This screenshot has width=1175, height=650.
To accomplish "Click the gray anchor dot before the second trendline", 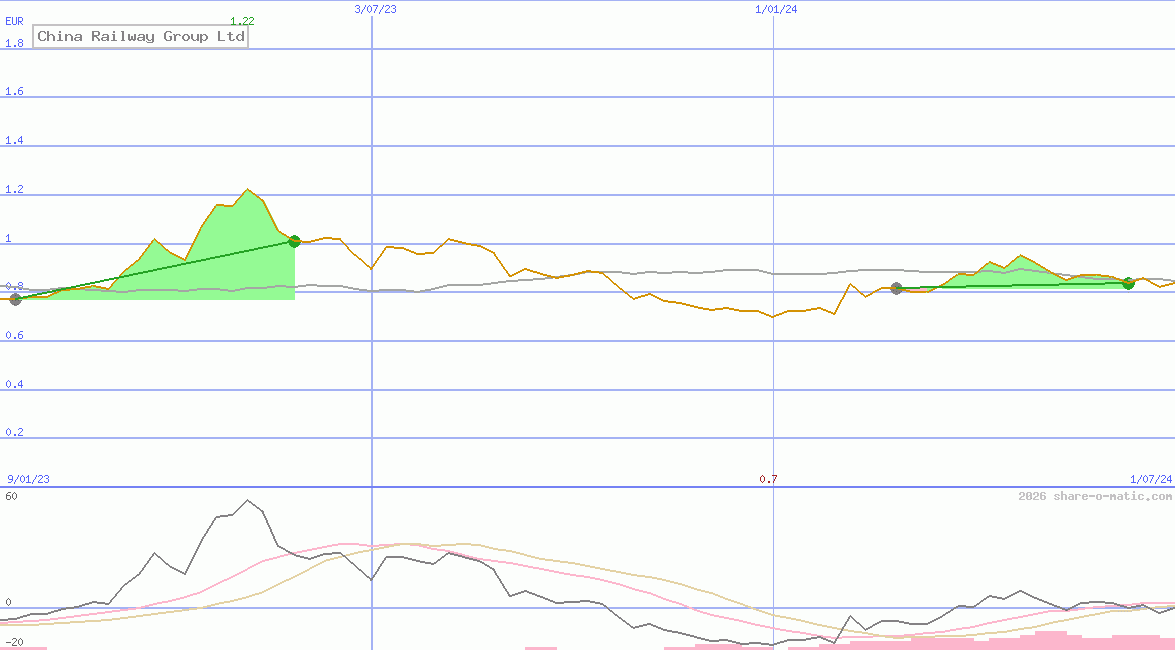I will click(897, 289).
